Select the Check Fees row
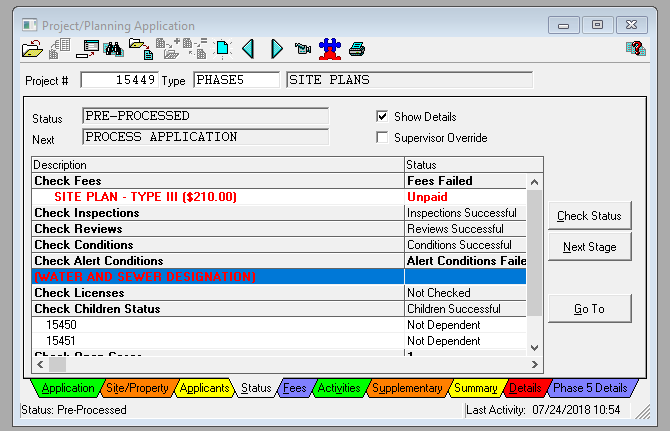 point(279,181)
